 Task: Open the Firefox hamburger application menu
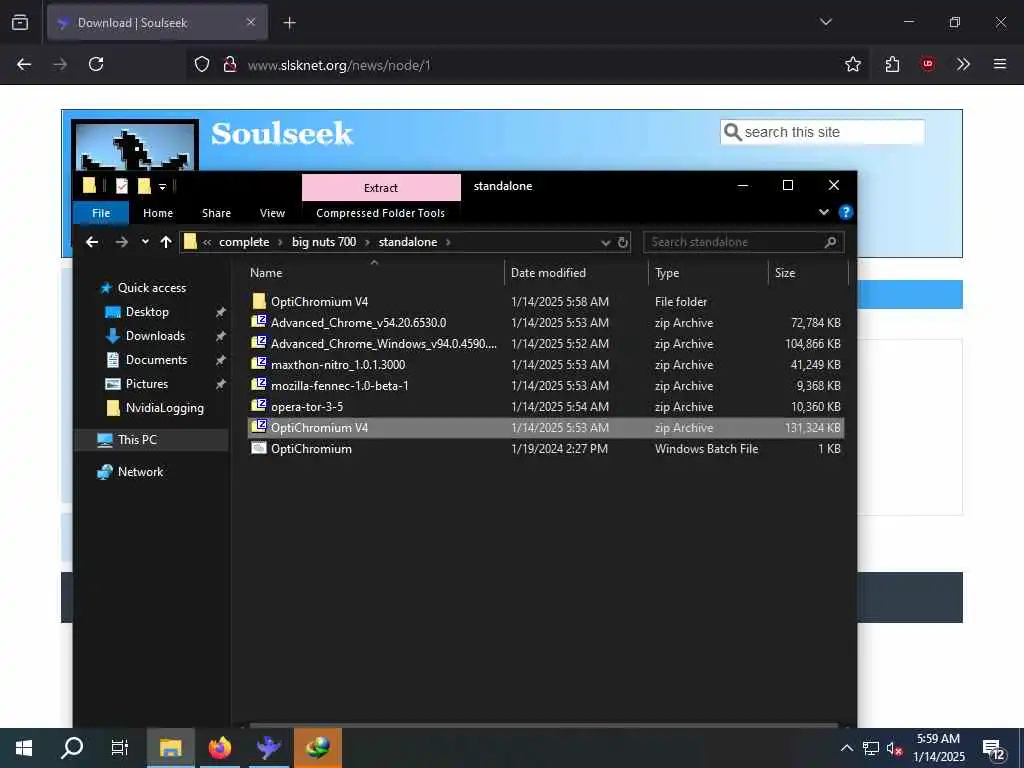tap(1000, 64)
